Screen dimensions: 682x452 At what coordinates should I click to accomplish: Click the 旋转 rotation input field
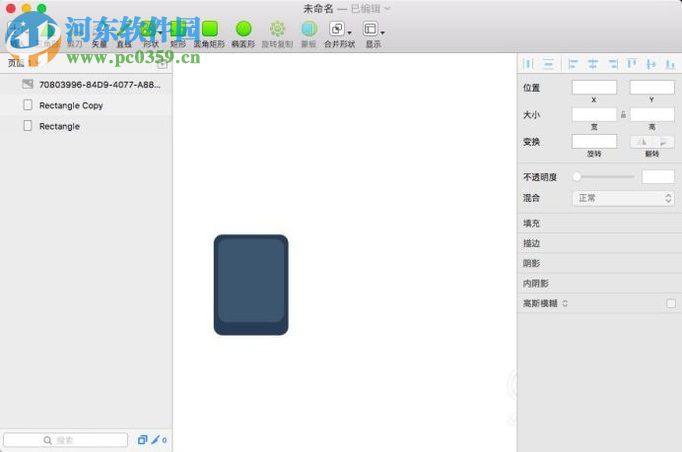(x=594, y=141)
